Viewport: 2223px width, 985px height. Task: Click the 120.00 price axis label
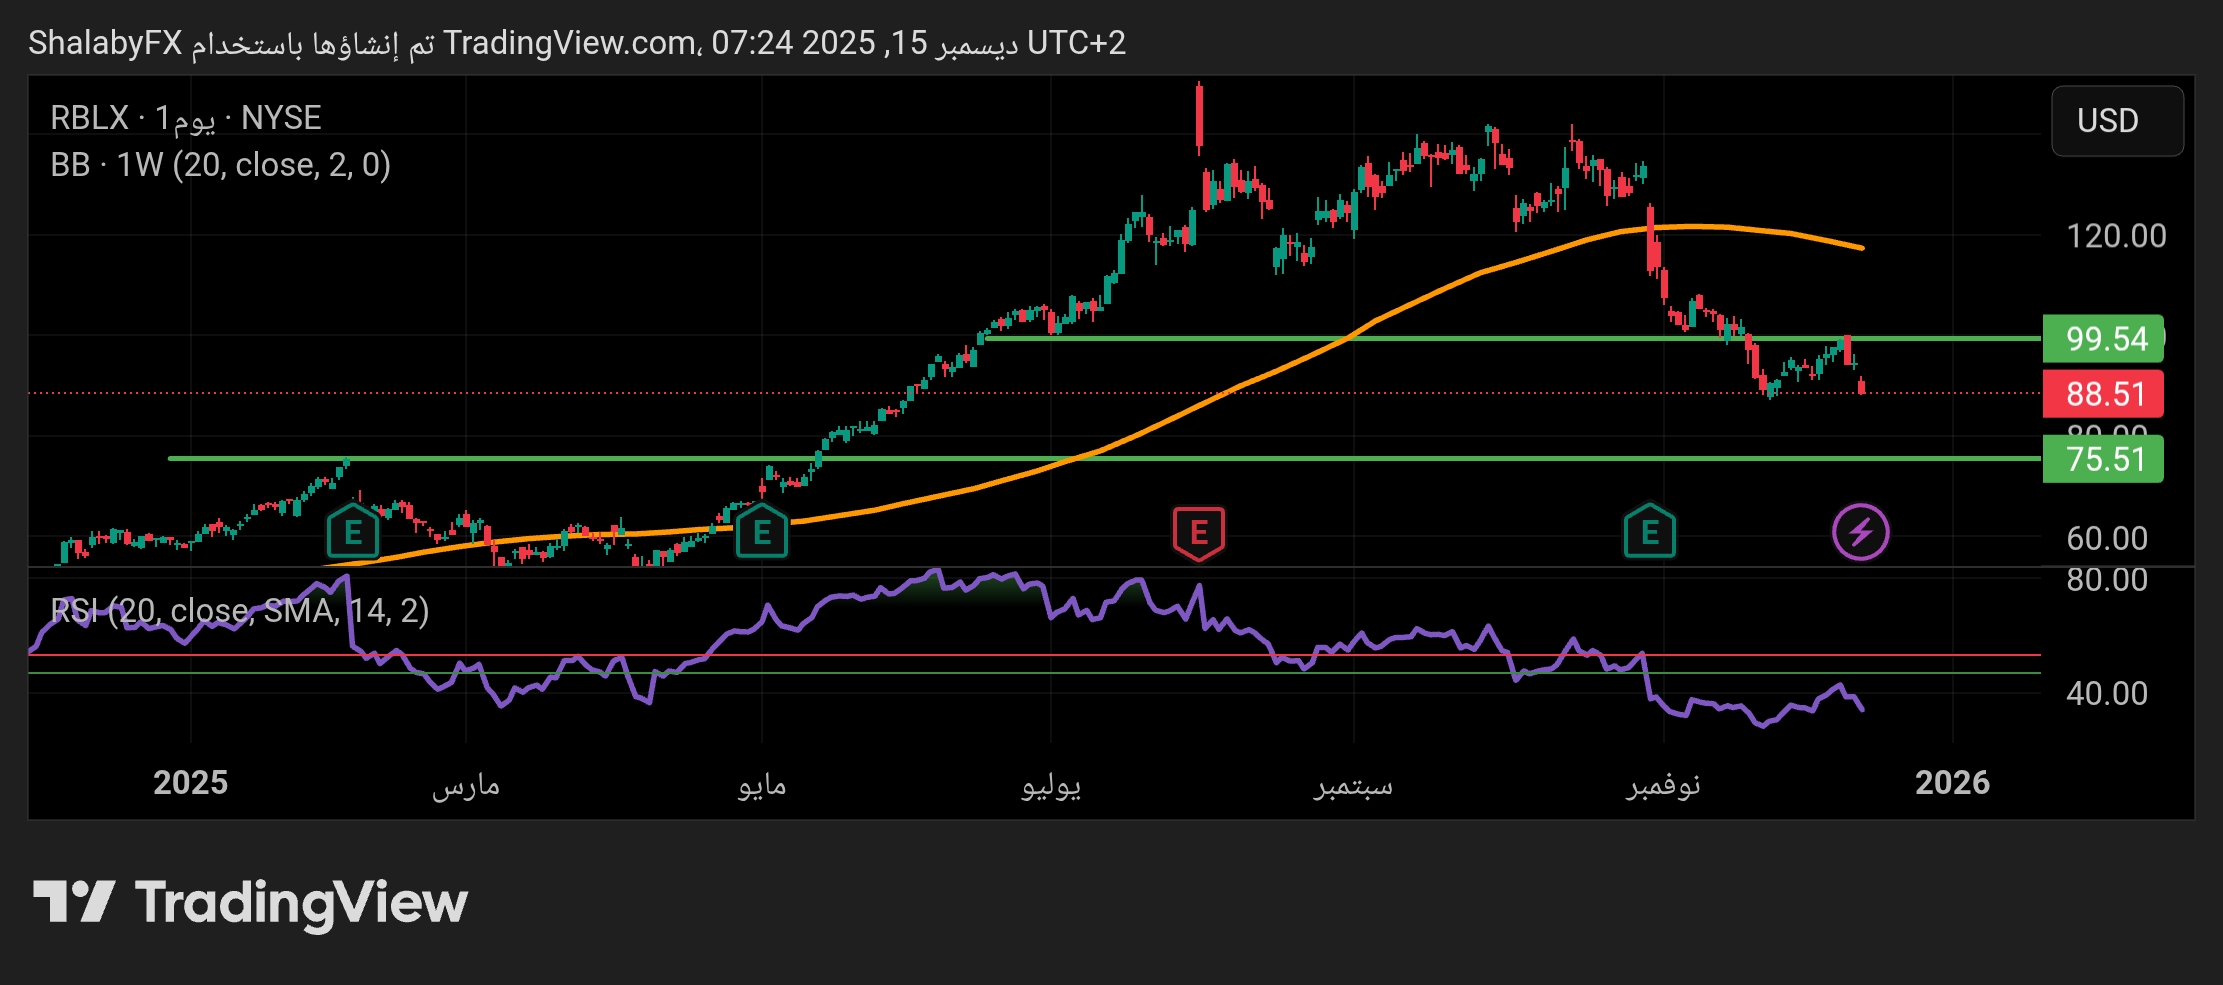(2115, 236)
